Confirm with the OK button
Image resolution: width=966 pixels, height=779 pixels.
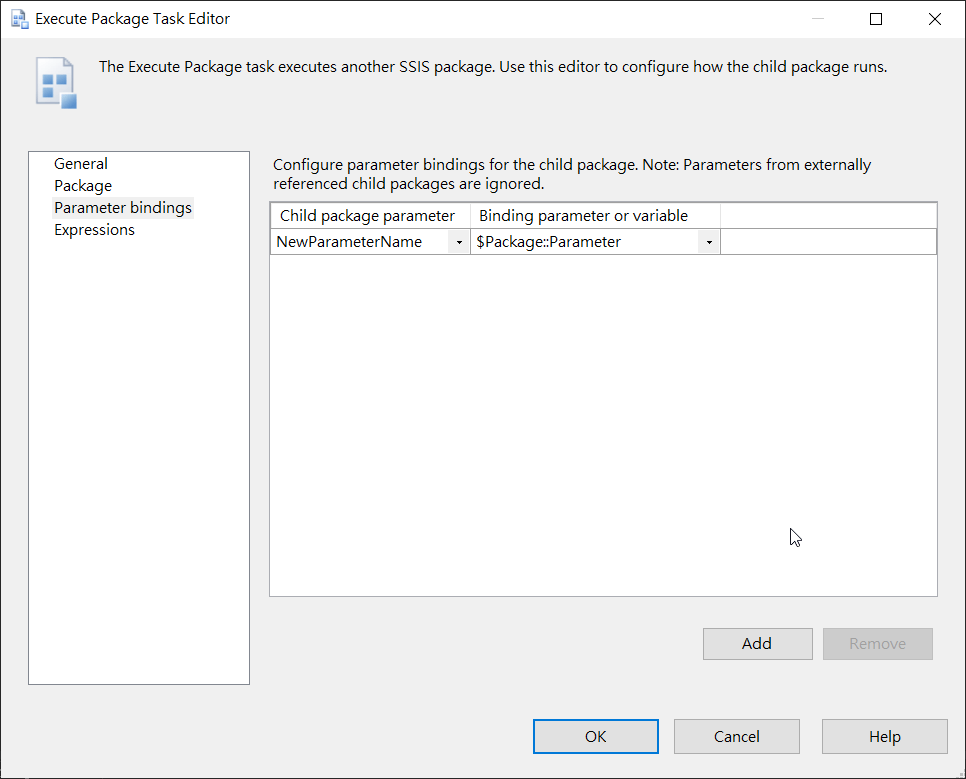[596, 736]
